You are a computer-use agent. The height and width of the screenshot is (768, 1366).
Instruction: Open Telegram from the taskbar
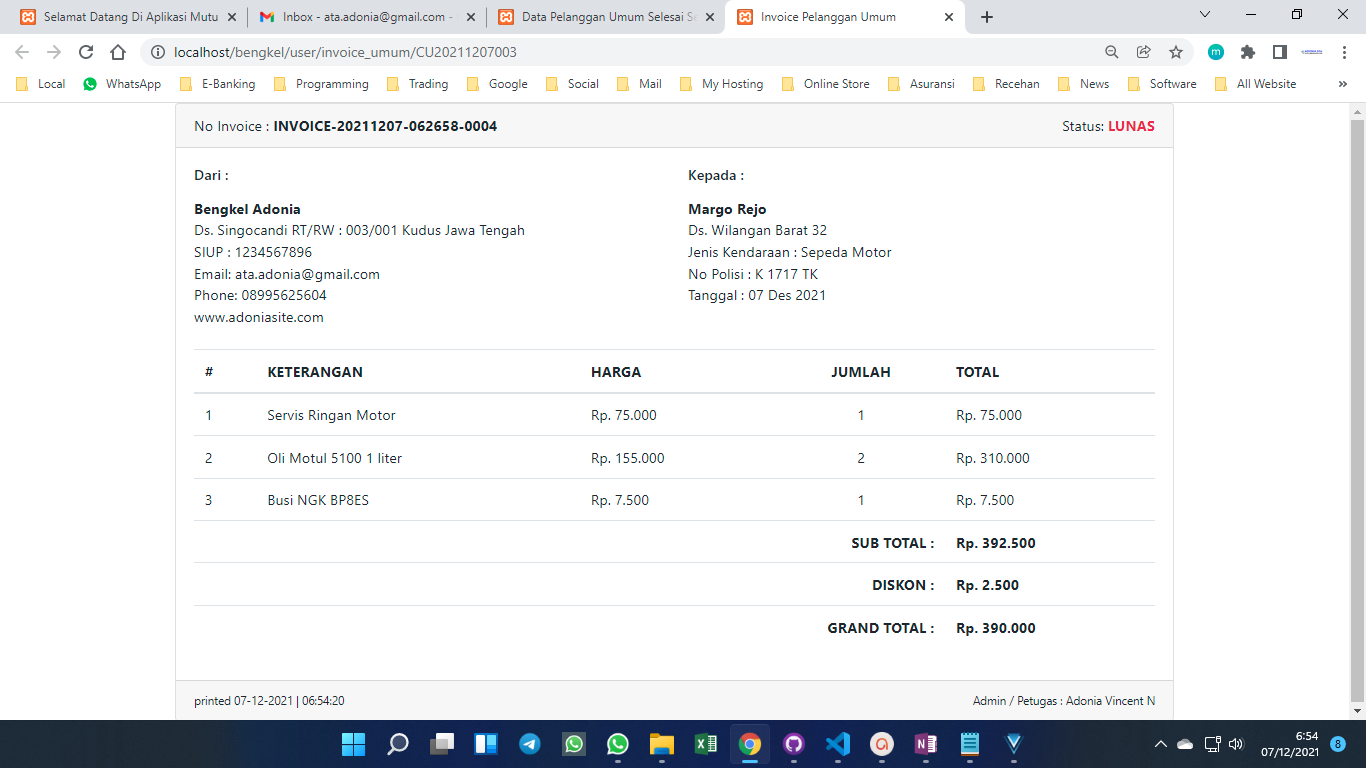[x=530, y=744]
